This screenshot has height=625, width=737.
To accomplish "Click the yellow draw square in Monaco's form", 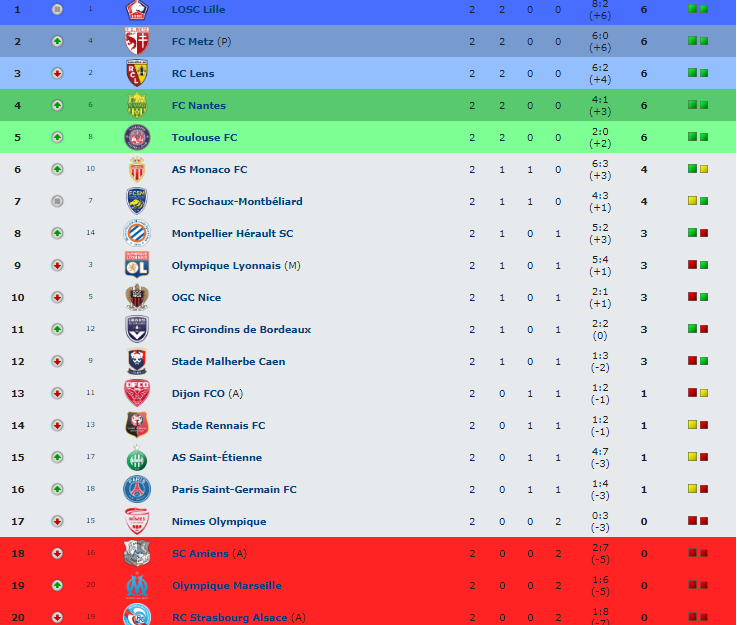I will pos(704,169).
